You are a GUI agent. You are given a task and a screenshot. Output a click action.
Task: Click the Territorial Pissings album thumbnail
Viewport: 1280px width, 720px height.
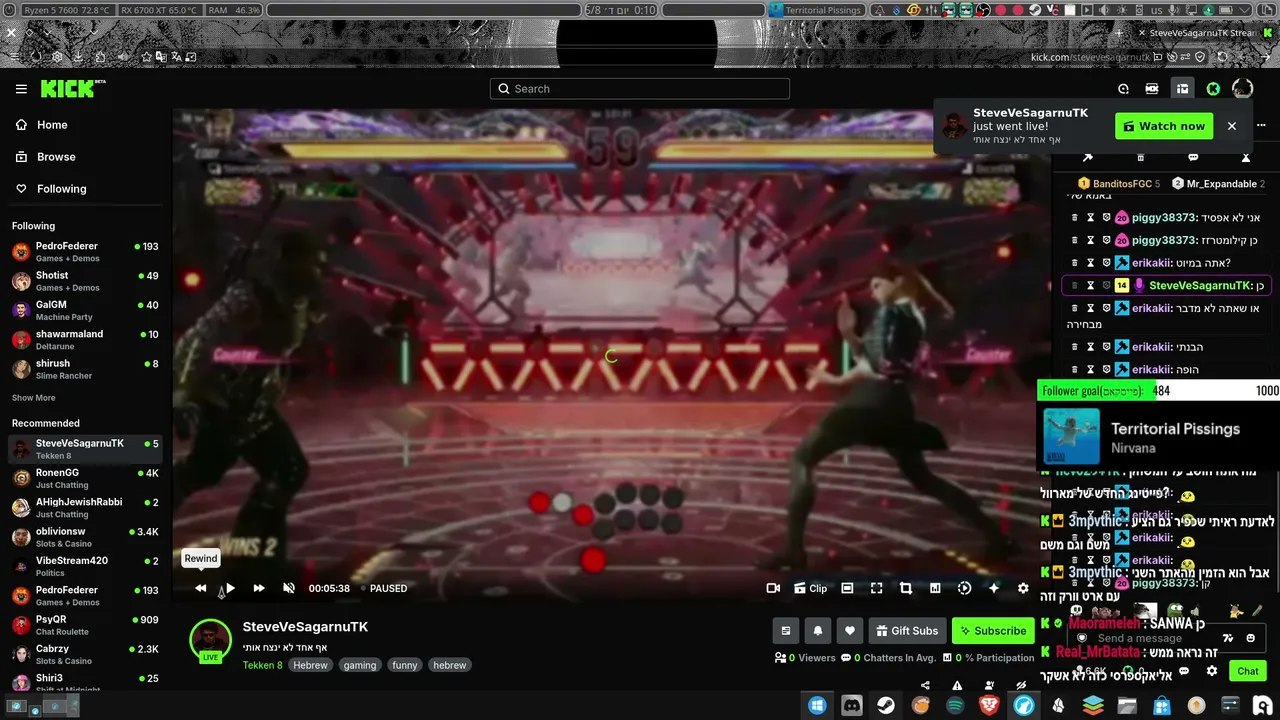click(1071, 436)
